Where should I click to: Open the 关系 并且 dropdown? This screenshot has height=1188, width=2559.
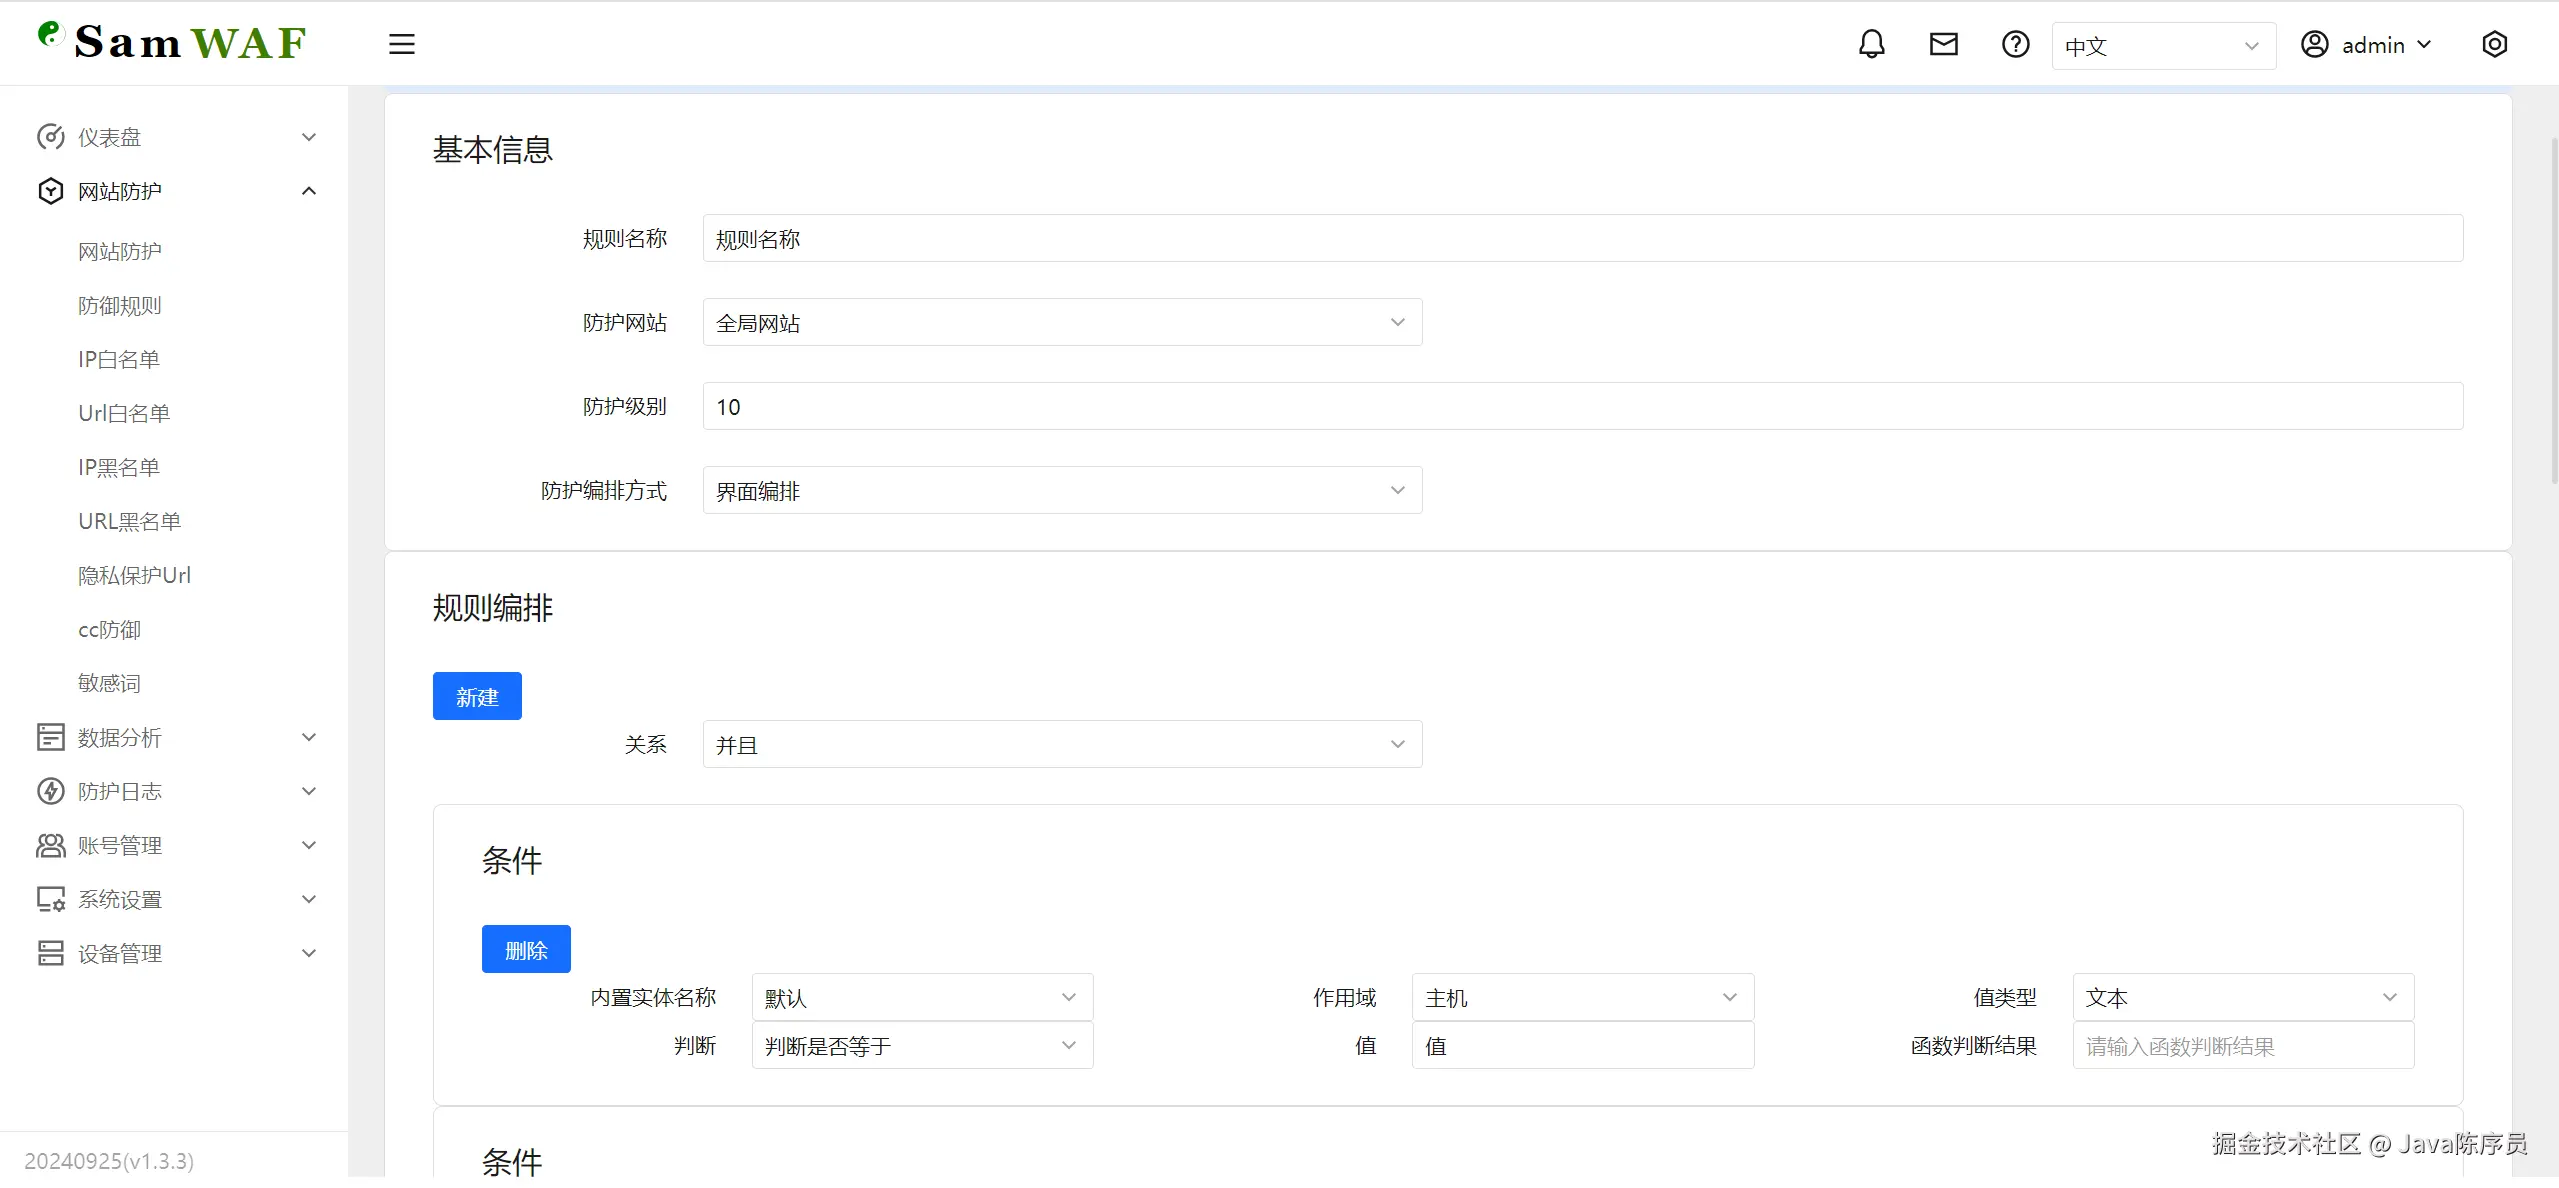tap(1061, 744)
